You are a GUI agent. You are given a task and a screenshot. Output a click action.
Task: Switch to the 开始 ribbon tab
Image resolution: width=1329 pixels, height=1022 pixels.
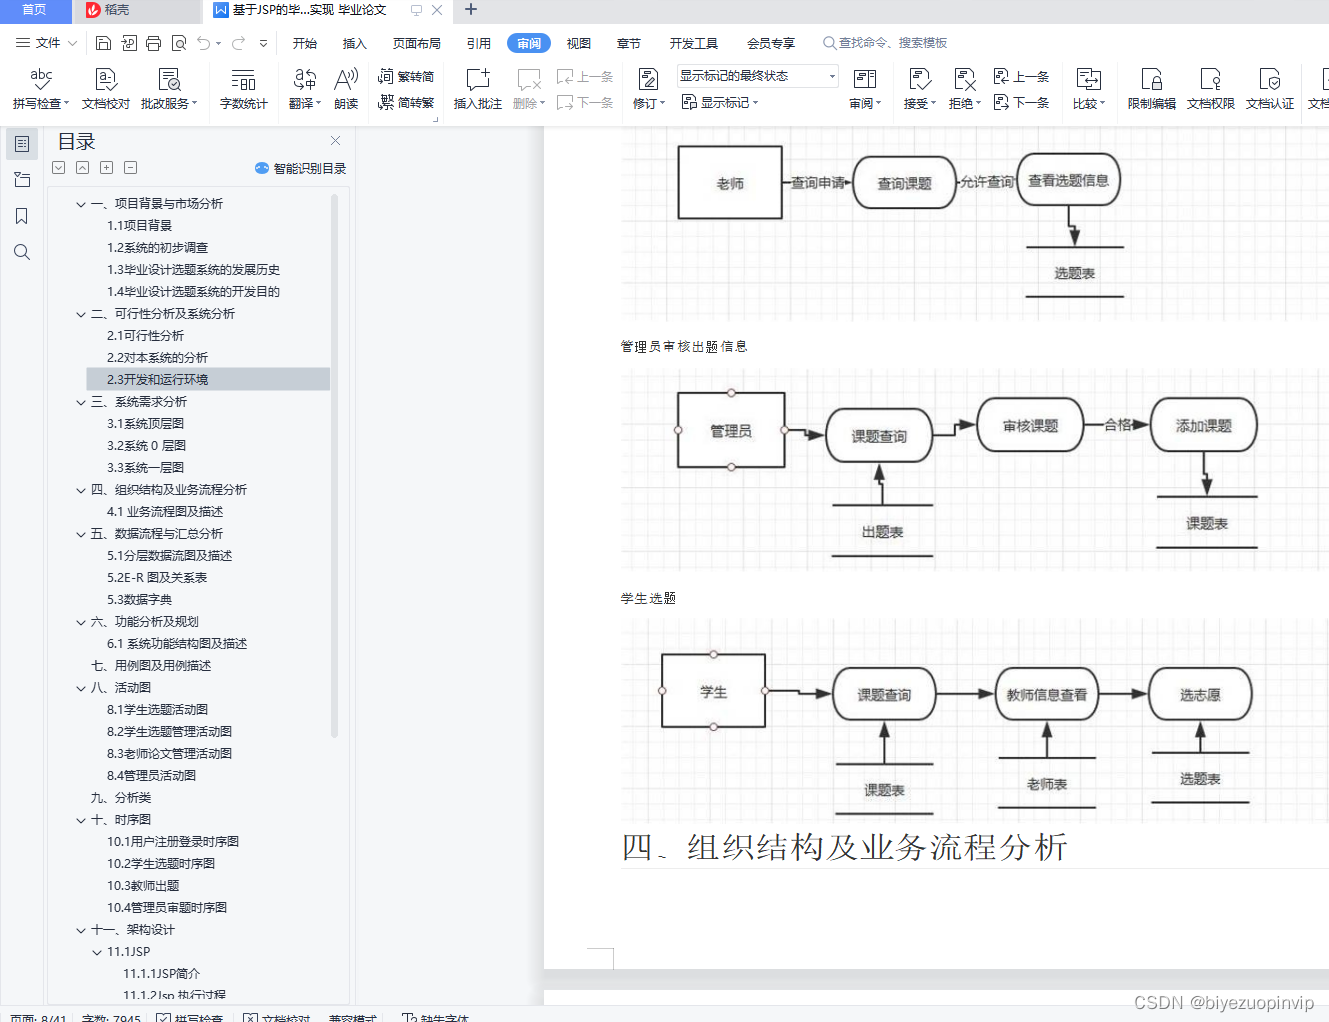tap(304, 43)
